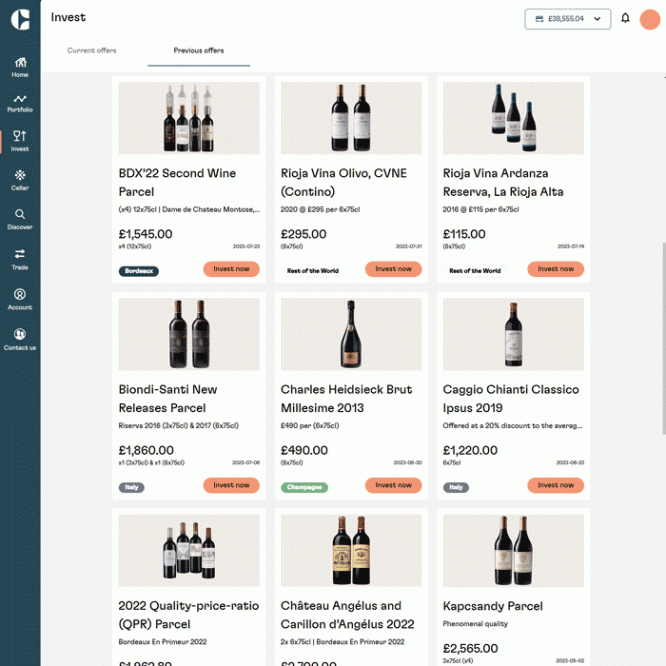666x666 pixels.
Task: Open Biondi-Santi New Releases Parcel title
Action: [x=168, y=399]
